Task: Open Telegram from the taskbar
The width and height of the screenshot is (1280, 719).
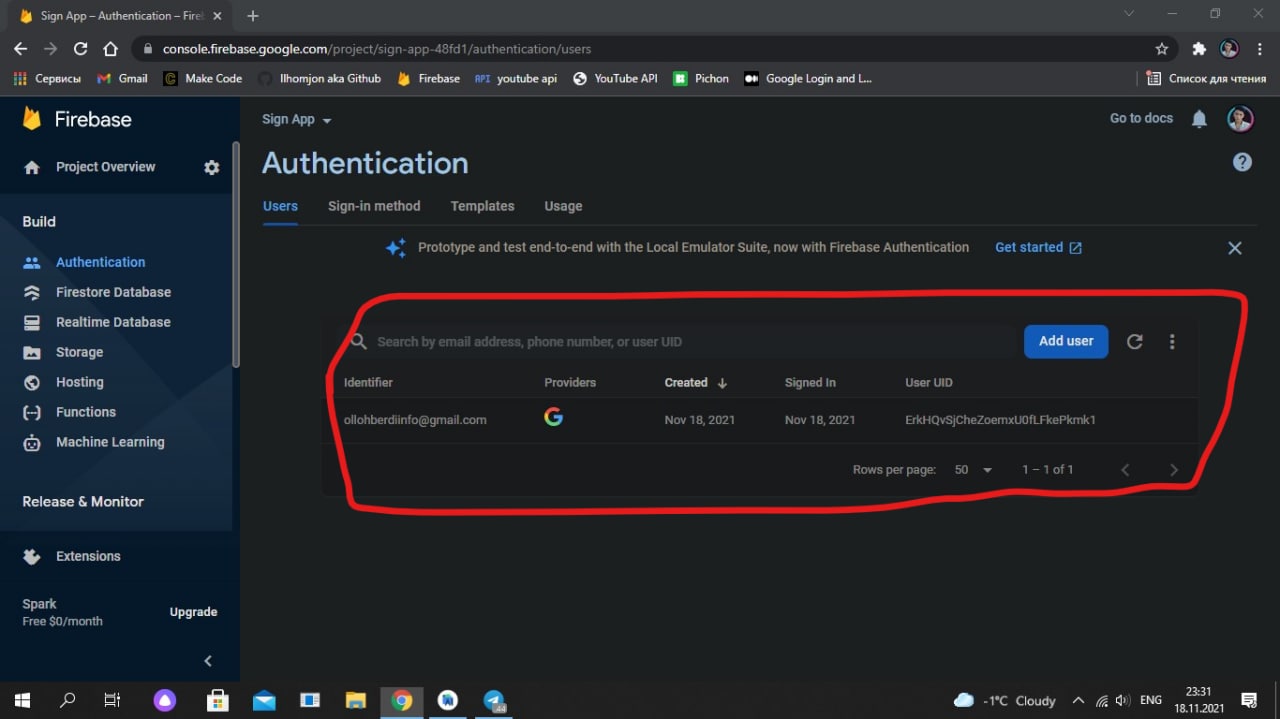Action: (495, 701)
